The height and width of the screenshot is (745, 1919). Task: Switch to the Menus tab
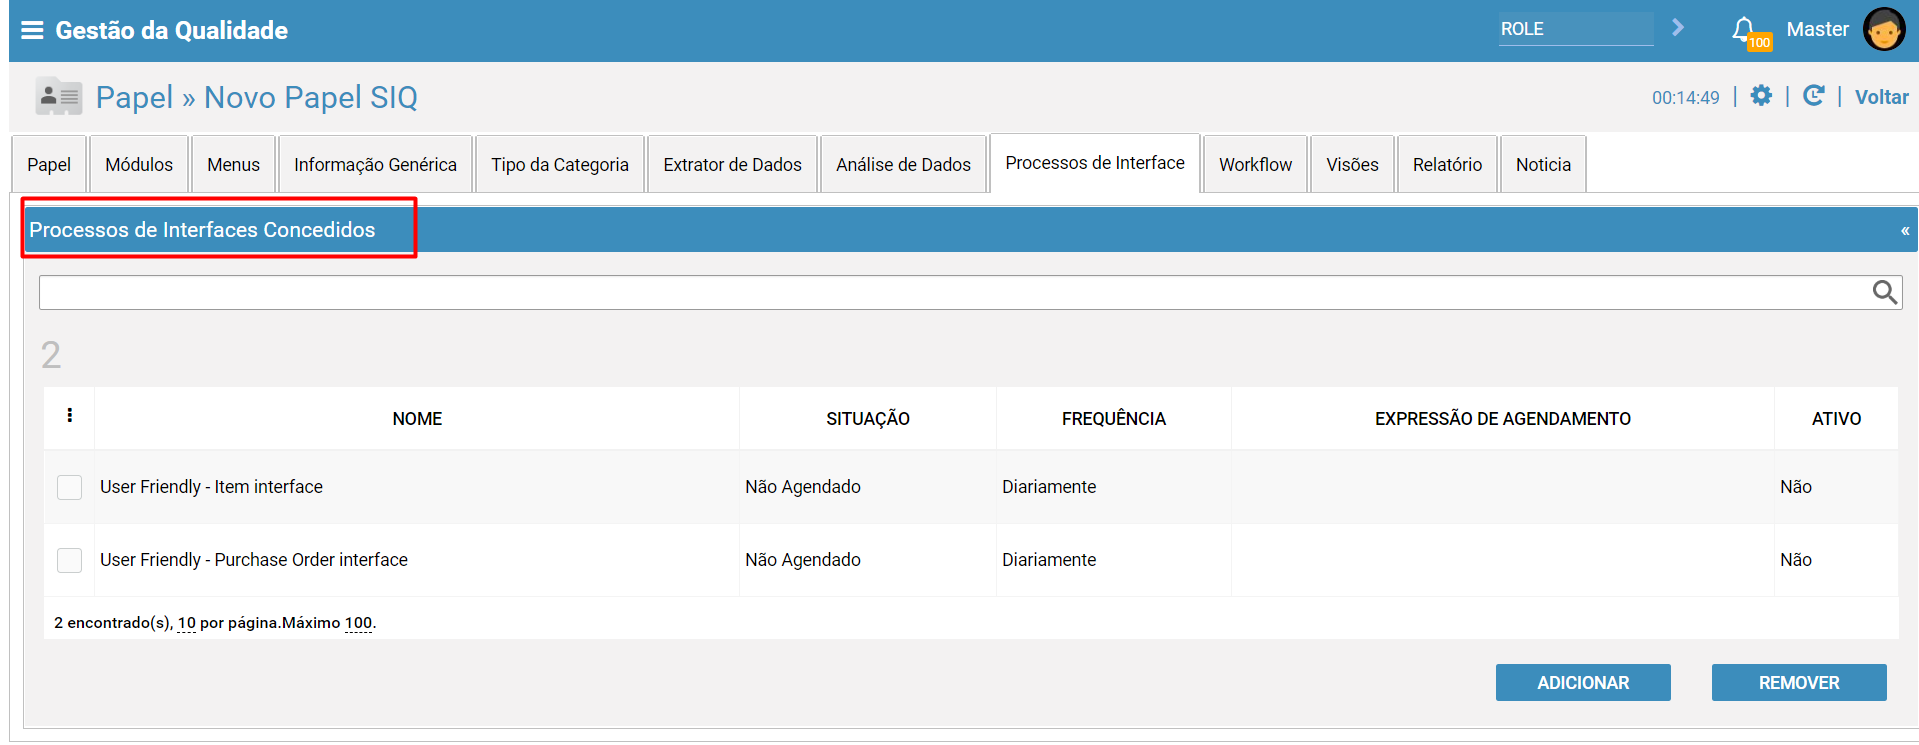(233, 164)
